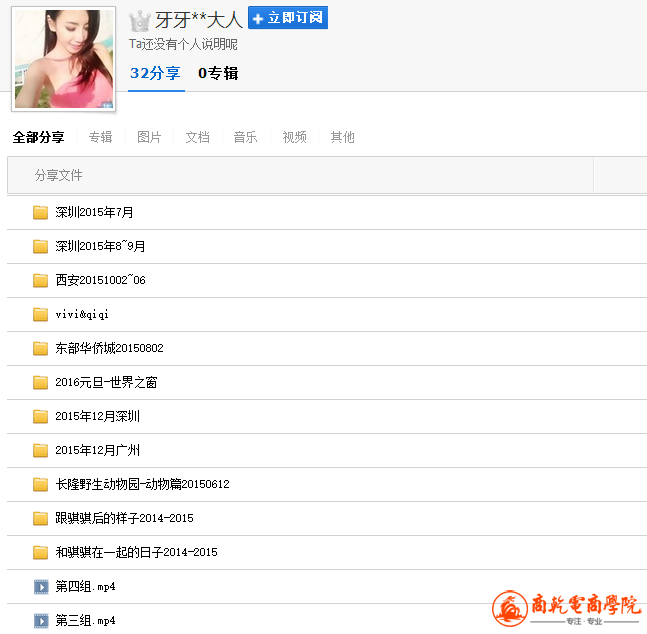The height and width of the screenshot is (634, 647).
Task: View the 0专辑 albums tab
Action: [218, 73]
